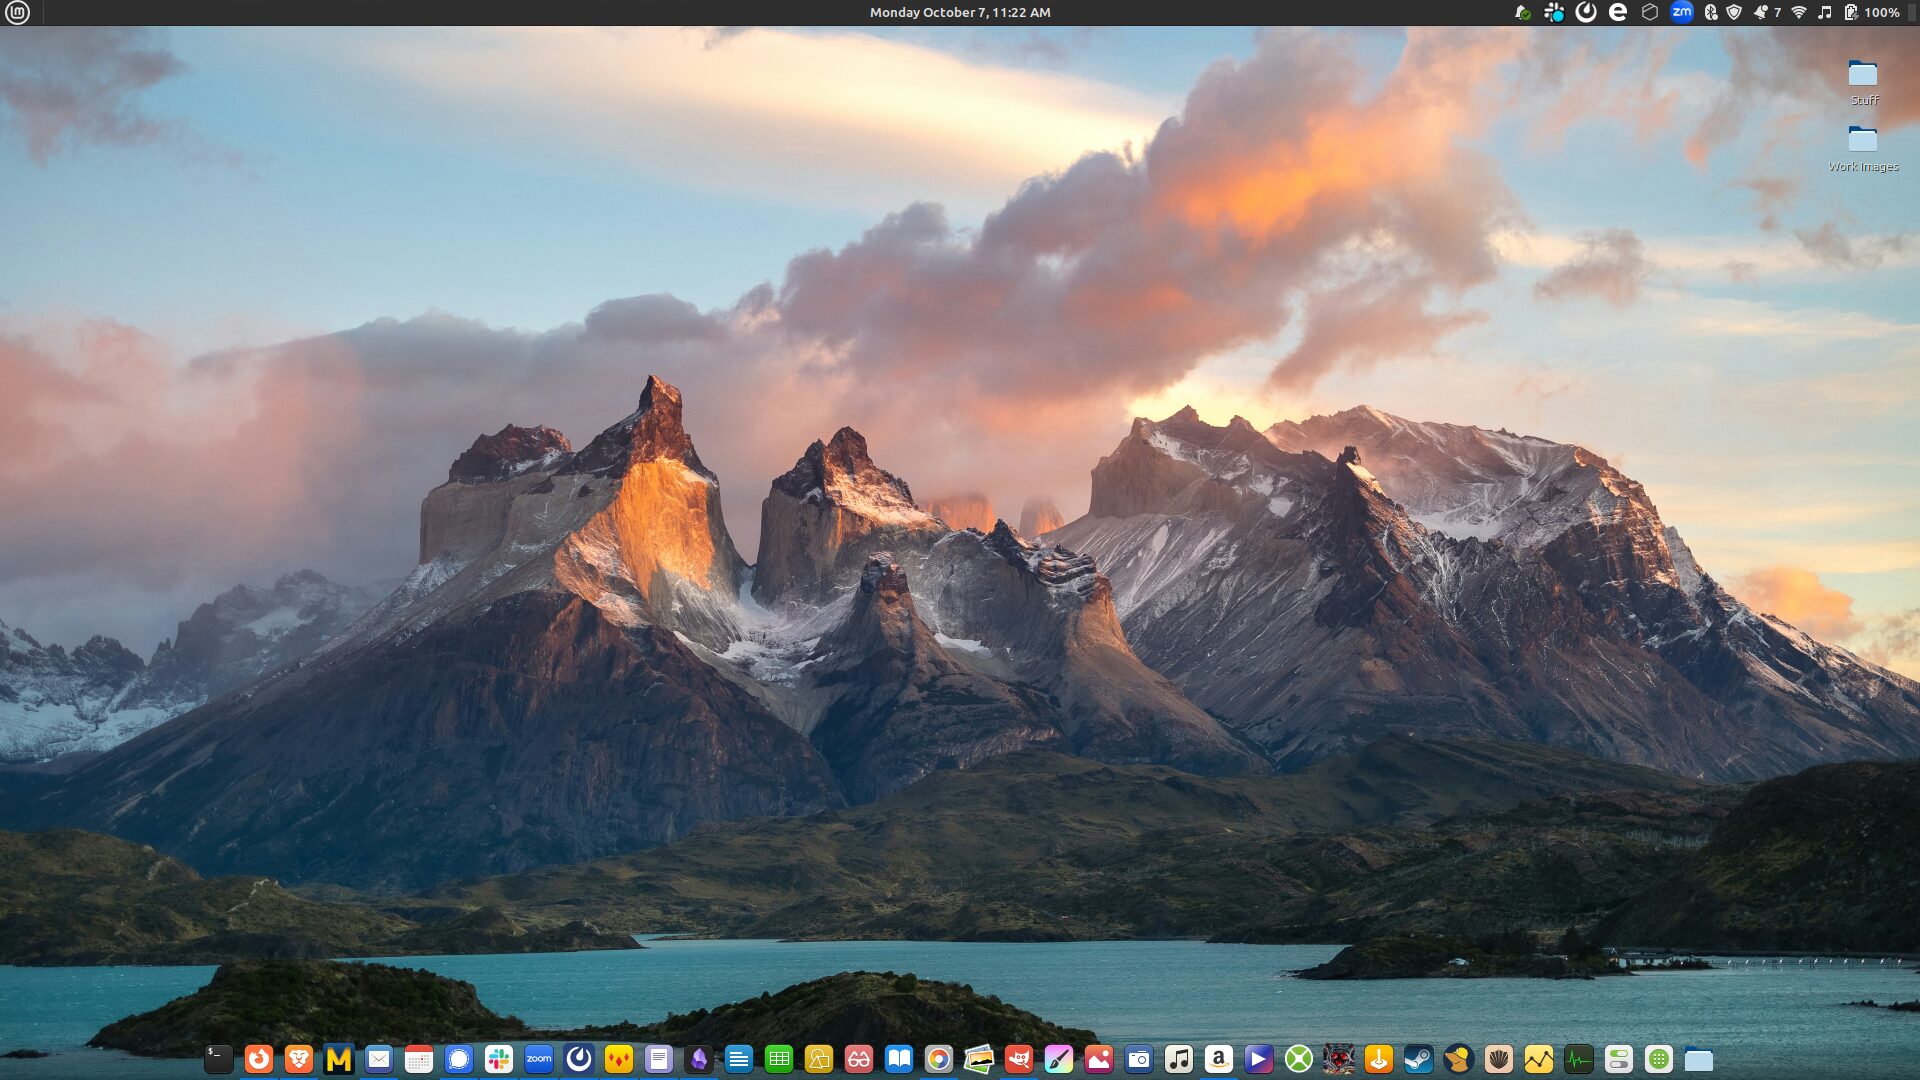Launch the Music player from the dock
Screen dimensions: 1920x1080
[1177, 1059]
